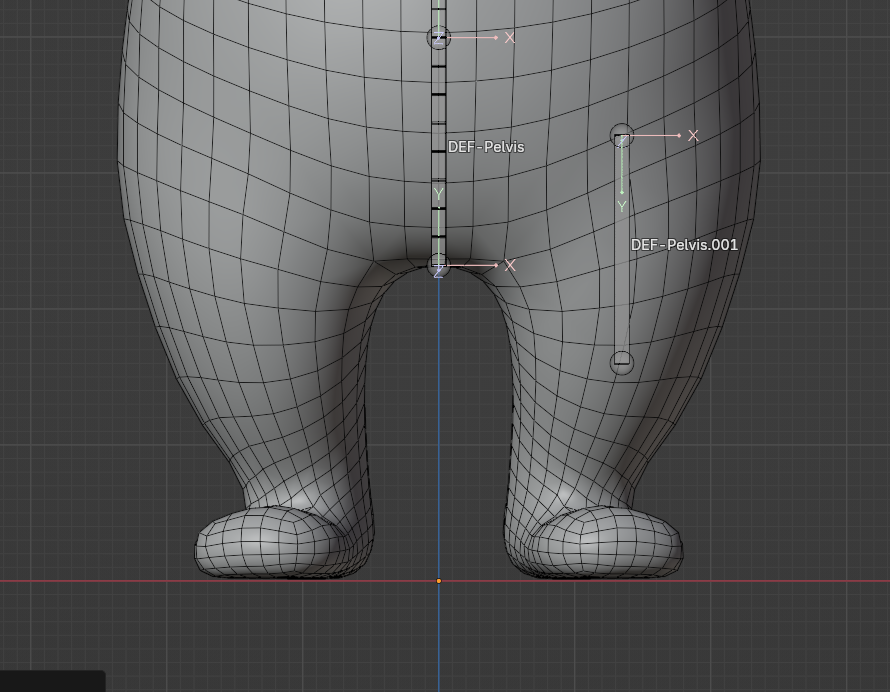Click the X arrow at the DEF-Pelvis tail gizmo
The width and height of the screenshot is (890, 692).
[495, 265]
